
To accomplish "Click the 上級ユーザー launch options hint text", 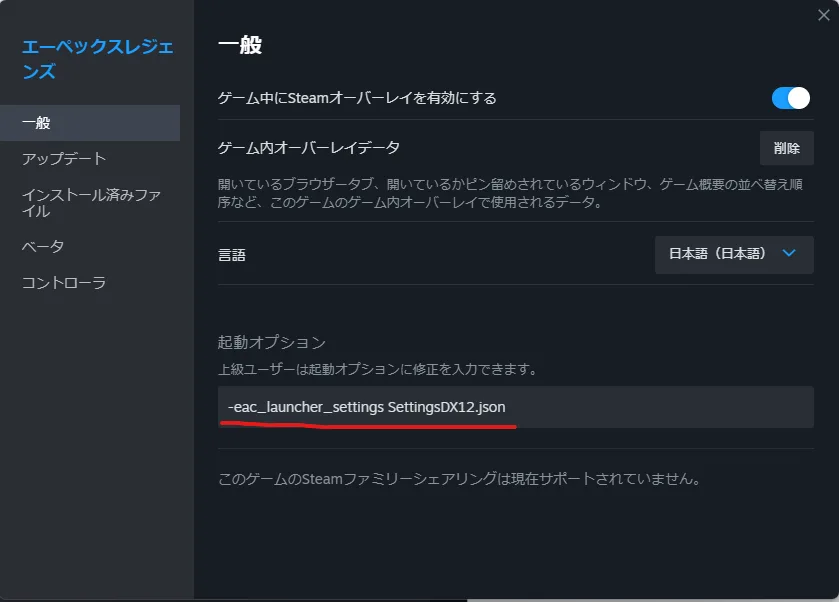I will tap(377, 369).
